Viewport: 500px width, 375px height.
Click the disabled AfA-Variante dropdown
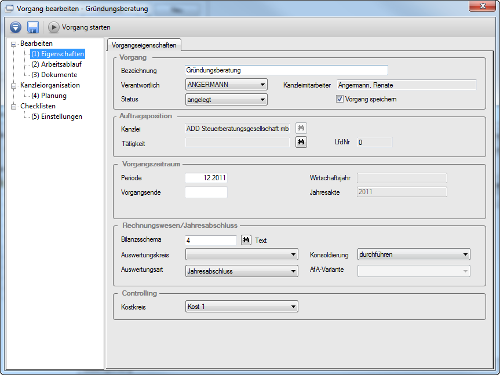click(414, 271)
